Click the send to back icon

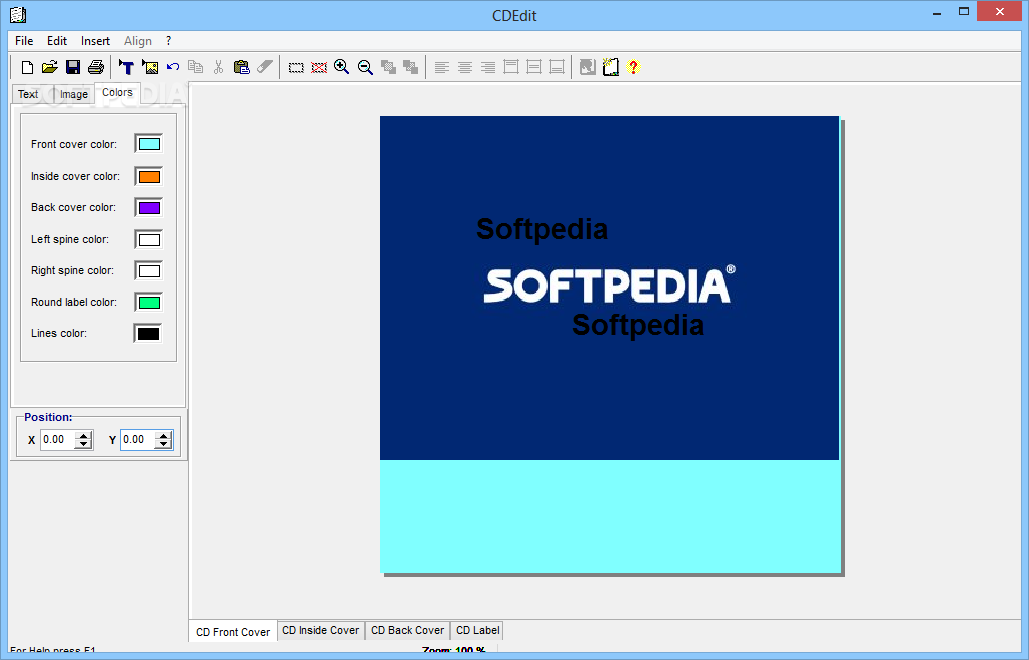coord(411,67)
